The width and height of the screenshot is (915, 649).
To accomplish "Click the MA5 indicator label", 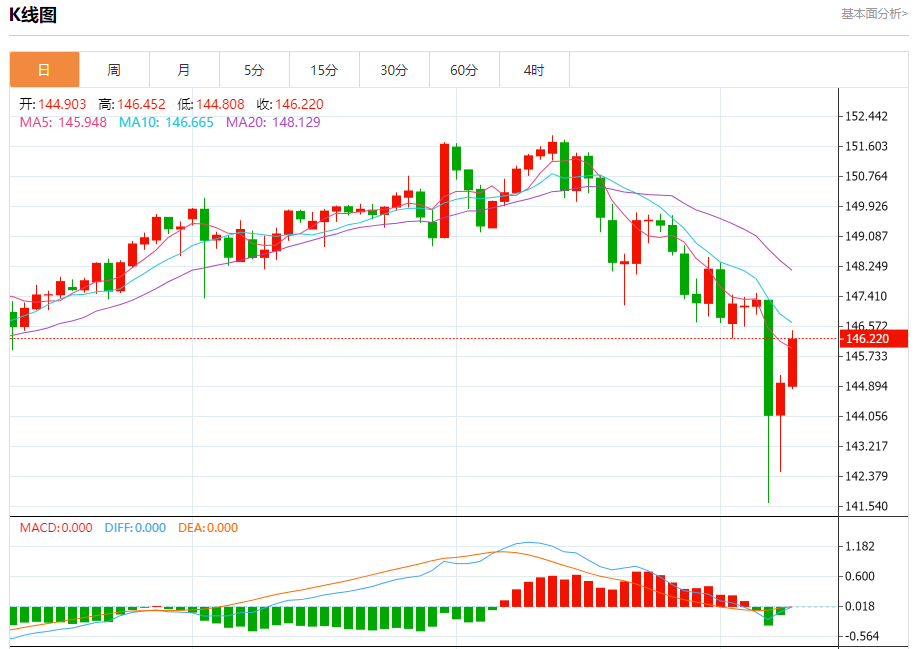I will [63, 123].
